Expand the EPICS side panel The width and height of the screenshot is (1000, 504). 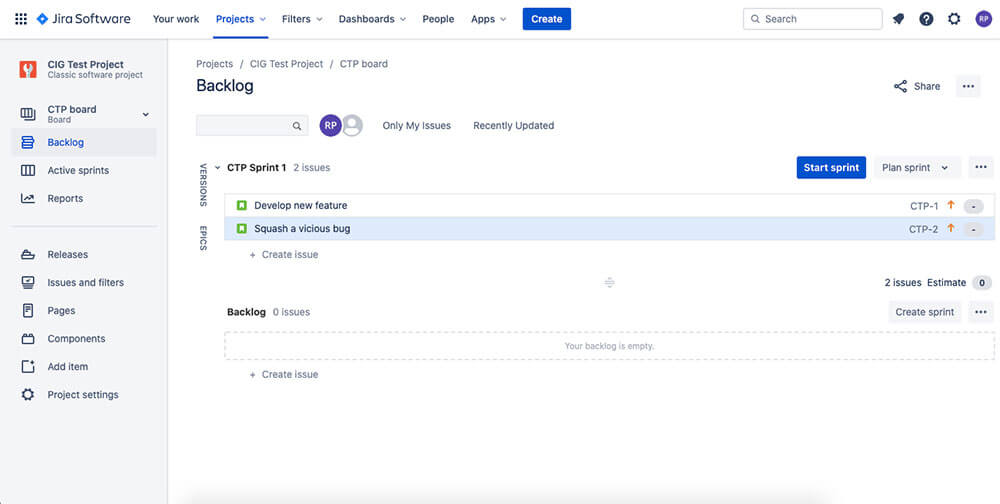pyautogui.click(x=203, y=238)
